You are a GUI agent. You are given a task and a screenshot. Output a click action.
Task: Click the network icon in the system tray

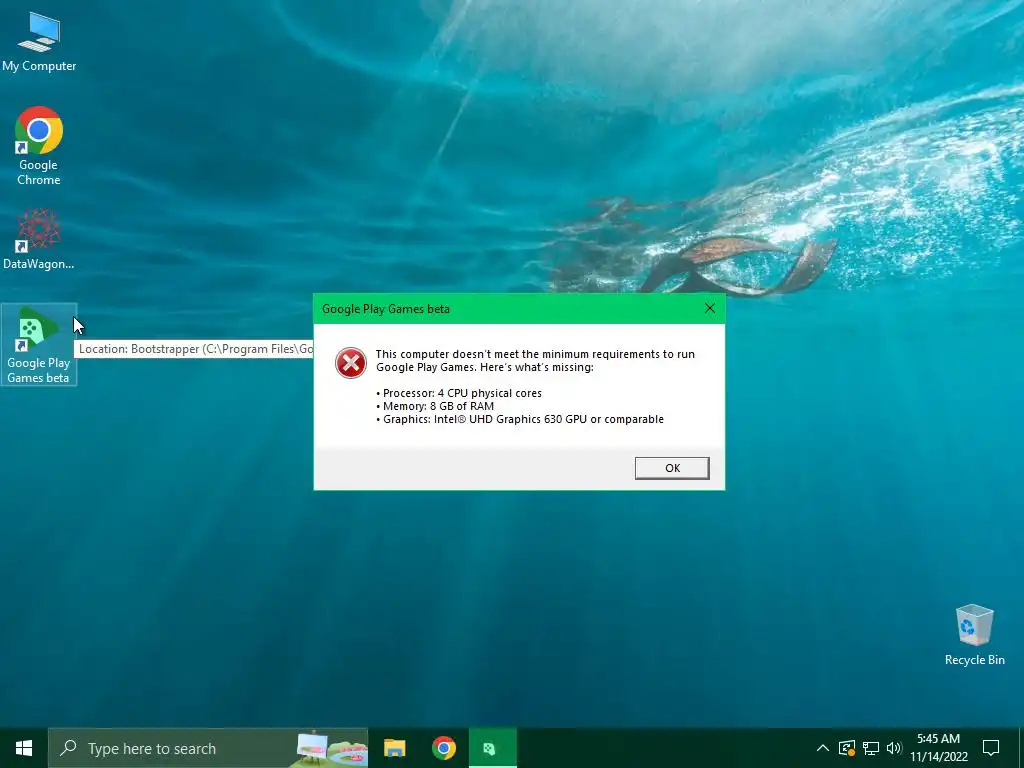(871, 748)
